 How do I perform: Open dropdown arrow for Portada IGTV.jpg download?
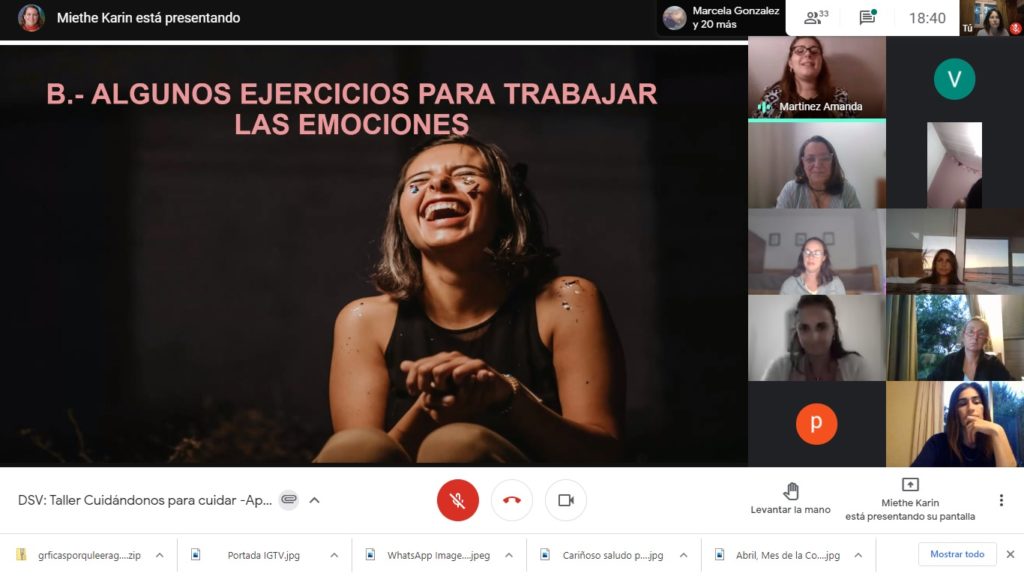tap(333, 555)
